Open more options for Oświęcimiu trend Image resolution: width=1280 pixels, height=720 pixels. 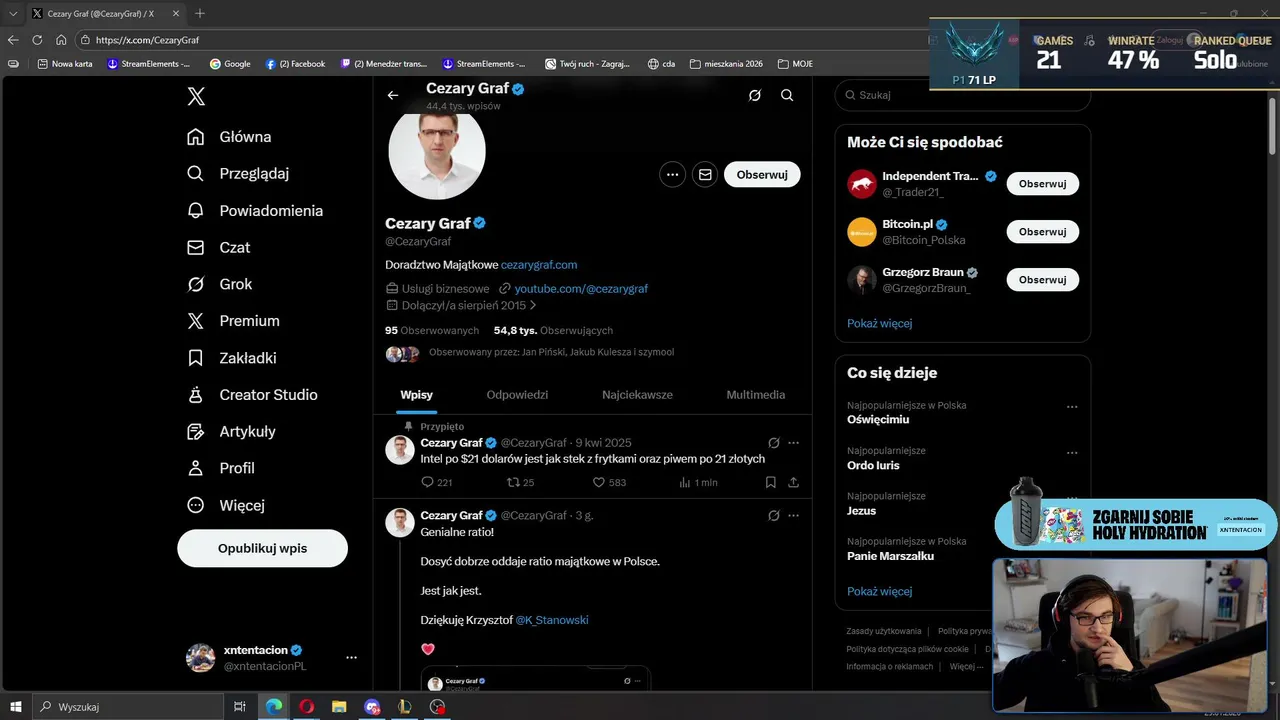1072,407
